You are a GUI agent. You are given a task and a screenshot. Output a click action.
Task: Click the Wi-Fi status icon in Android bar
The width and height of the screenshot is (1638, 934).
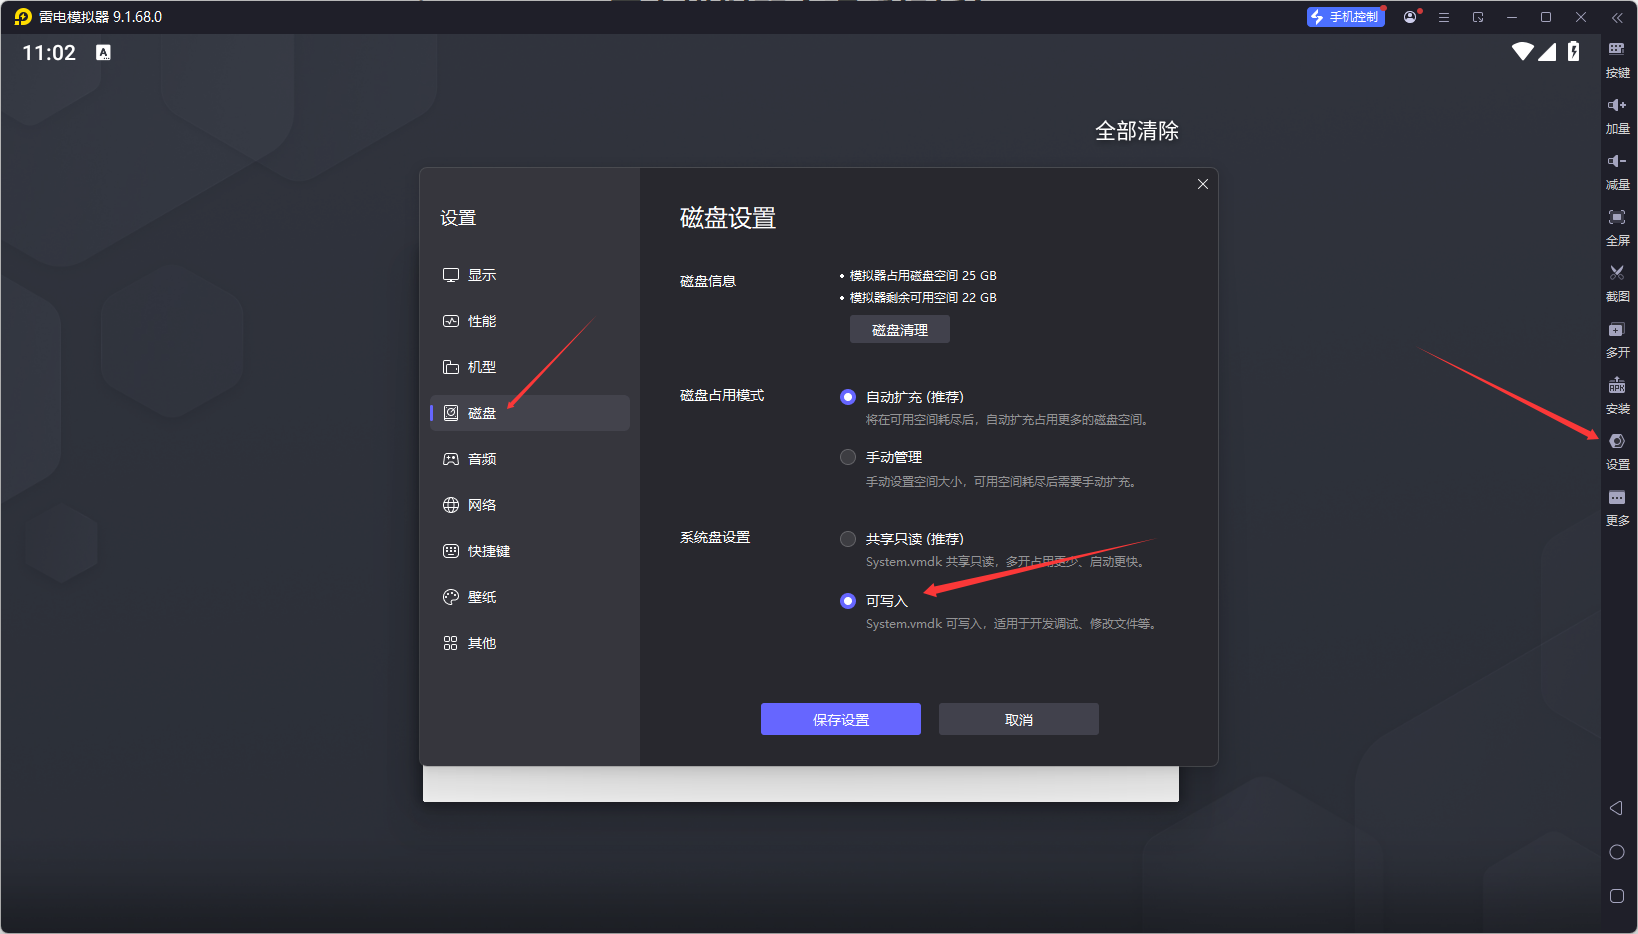[x=1522, y=52]
